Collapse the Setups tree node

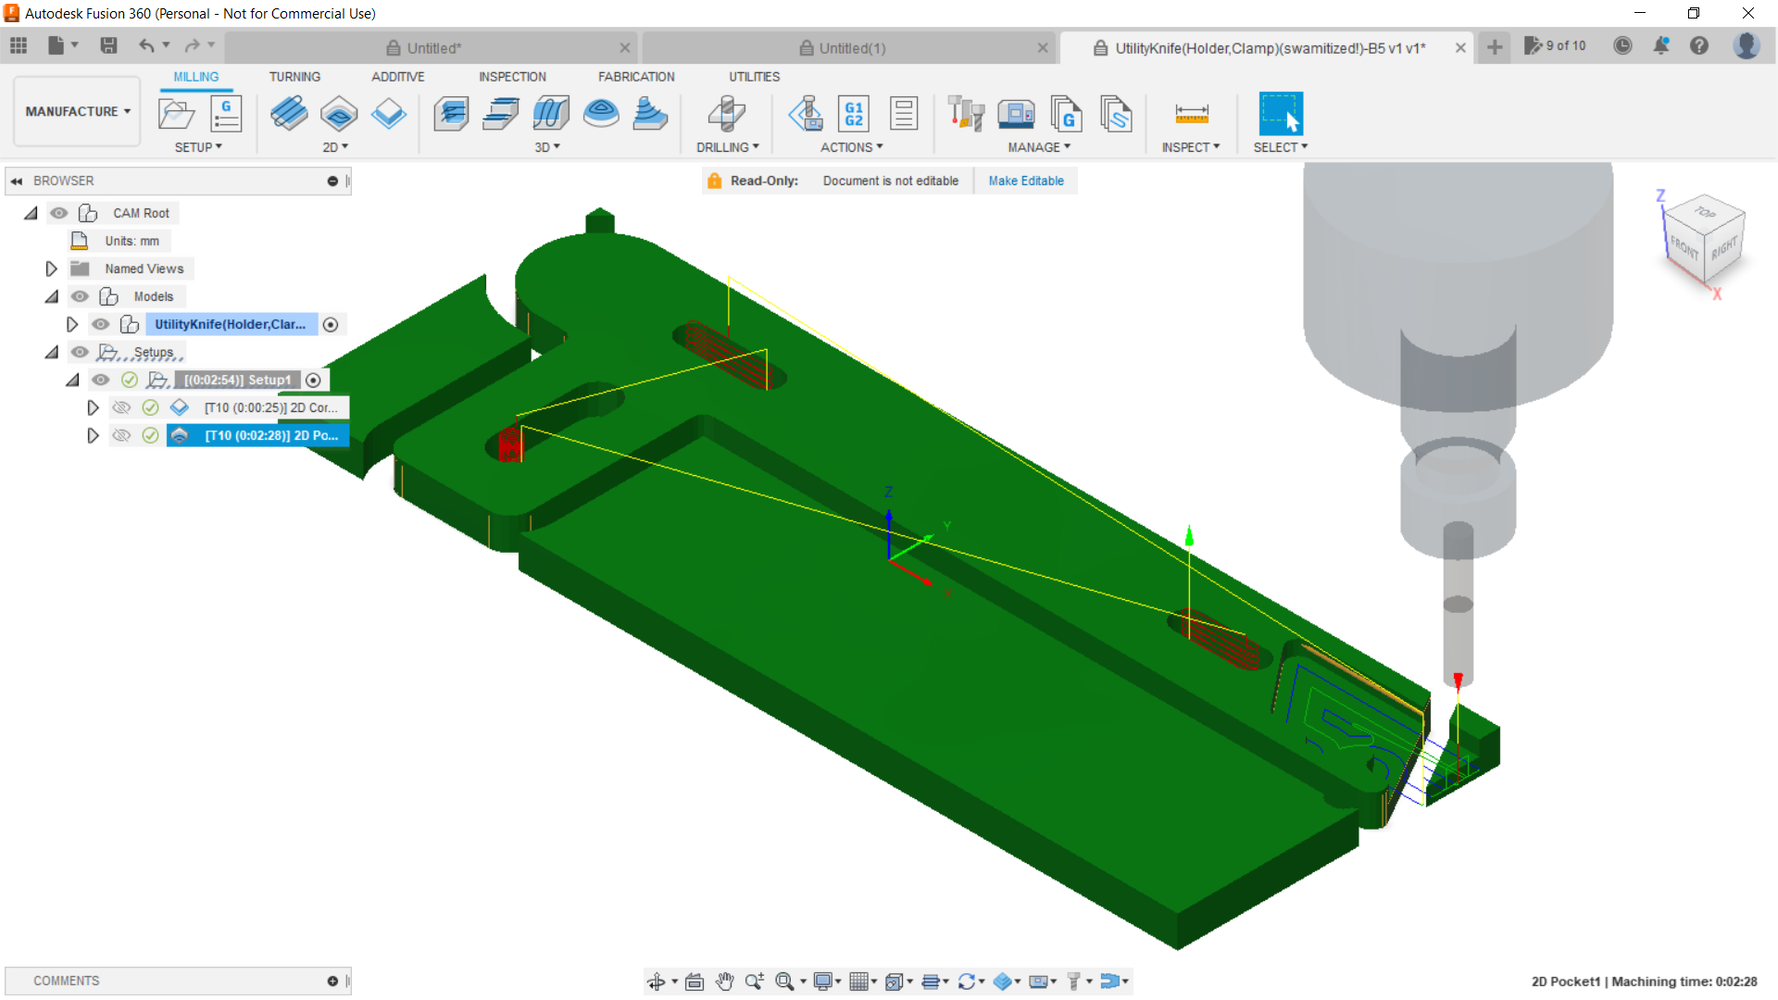pyautogui.click(x=51, y=352)
